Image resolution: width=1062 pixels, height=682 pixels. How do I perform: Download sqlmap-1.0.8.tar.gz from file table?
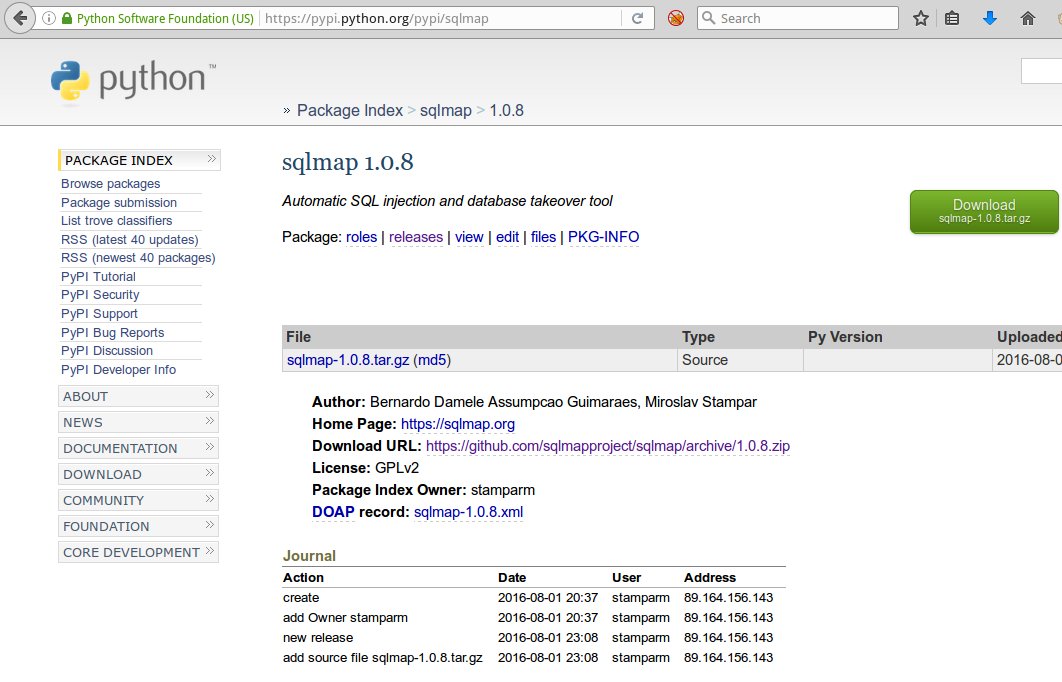point(348,360)
